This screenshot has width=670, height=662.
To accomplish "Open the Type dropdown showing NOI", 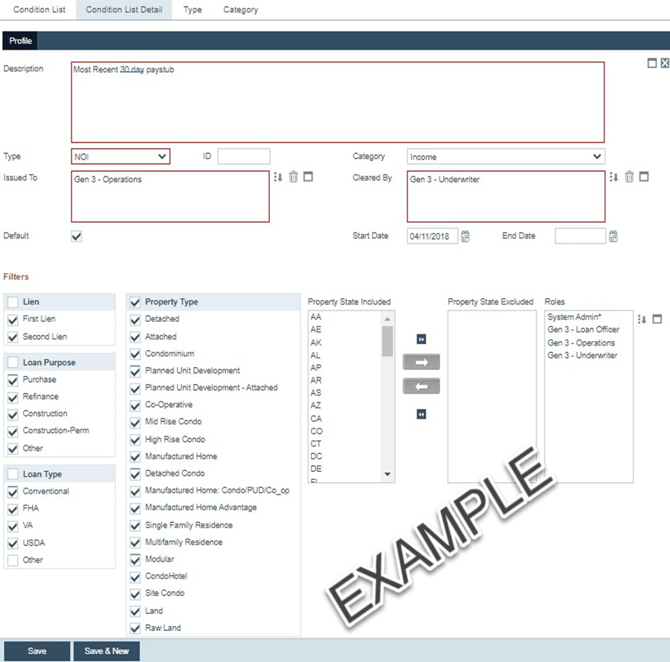I will 120,157.
